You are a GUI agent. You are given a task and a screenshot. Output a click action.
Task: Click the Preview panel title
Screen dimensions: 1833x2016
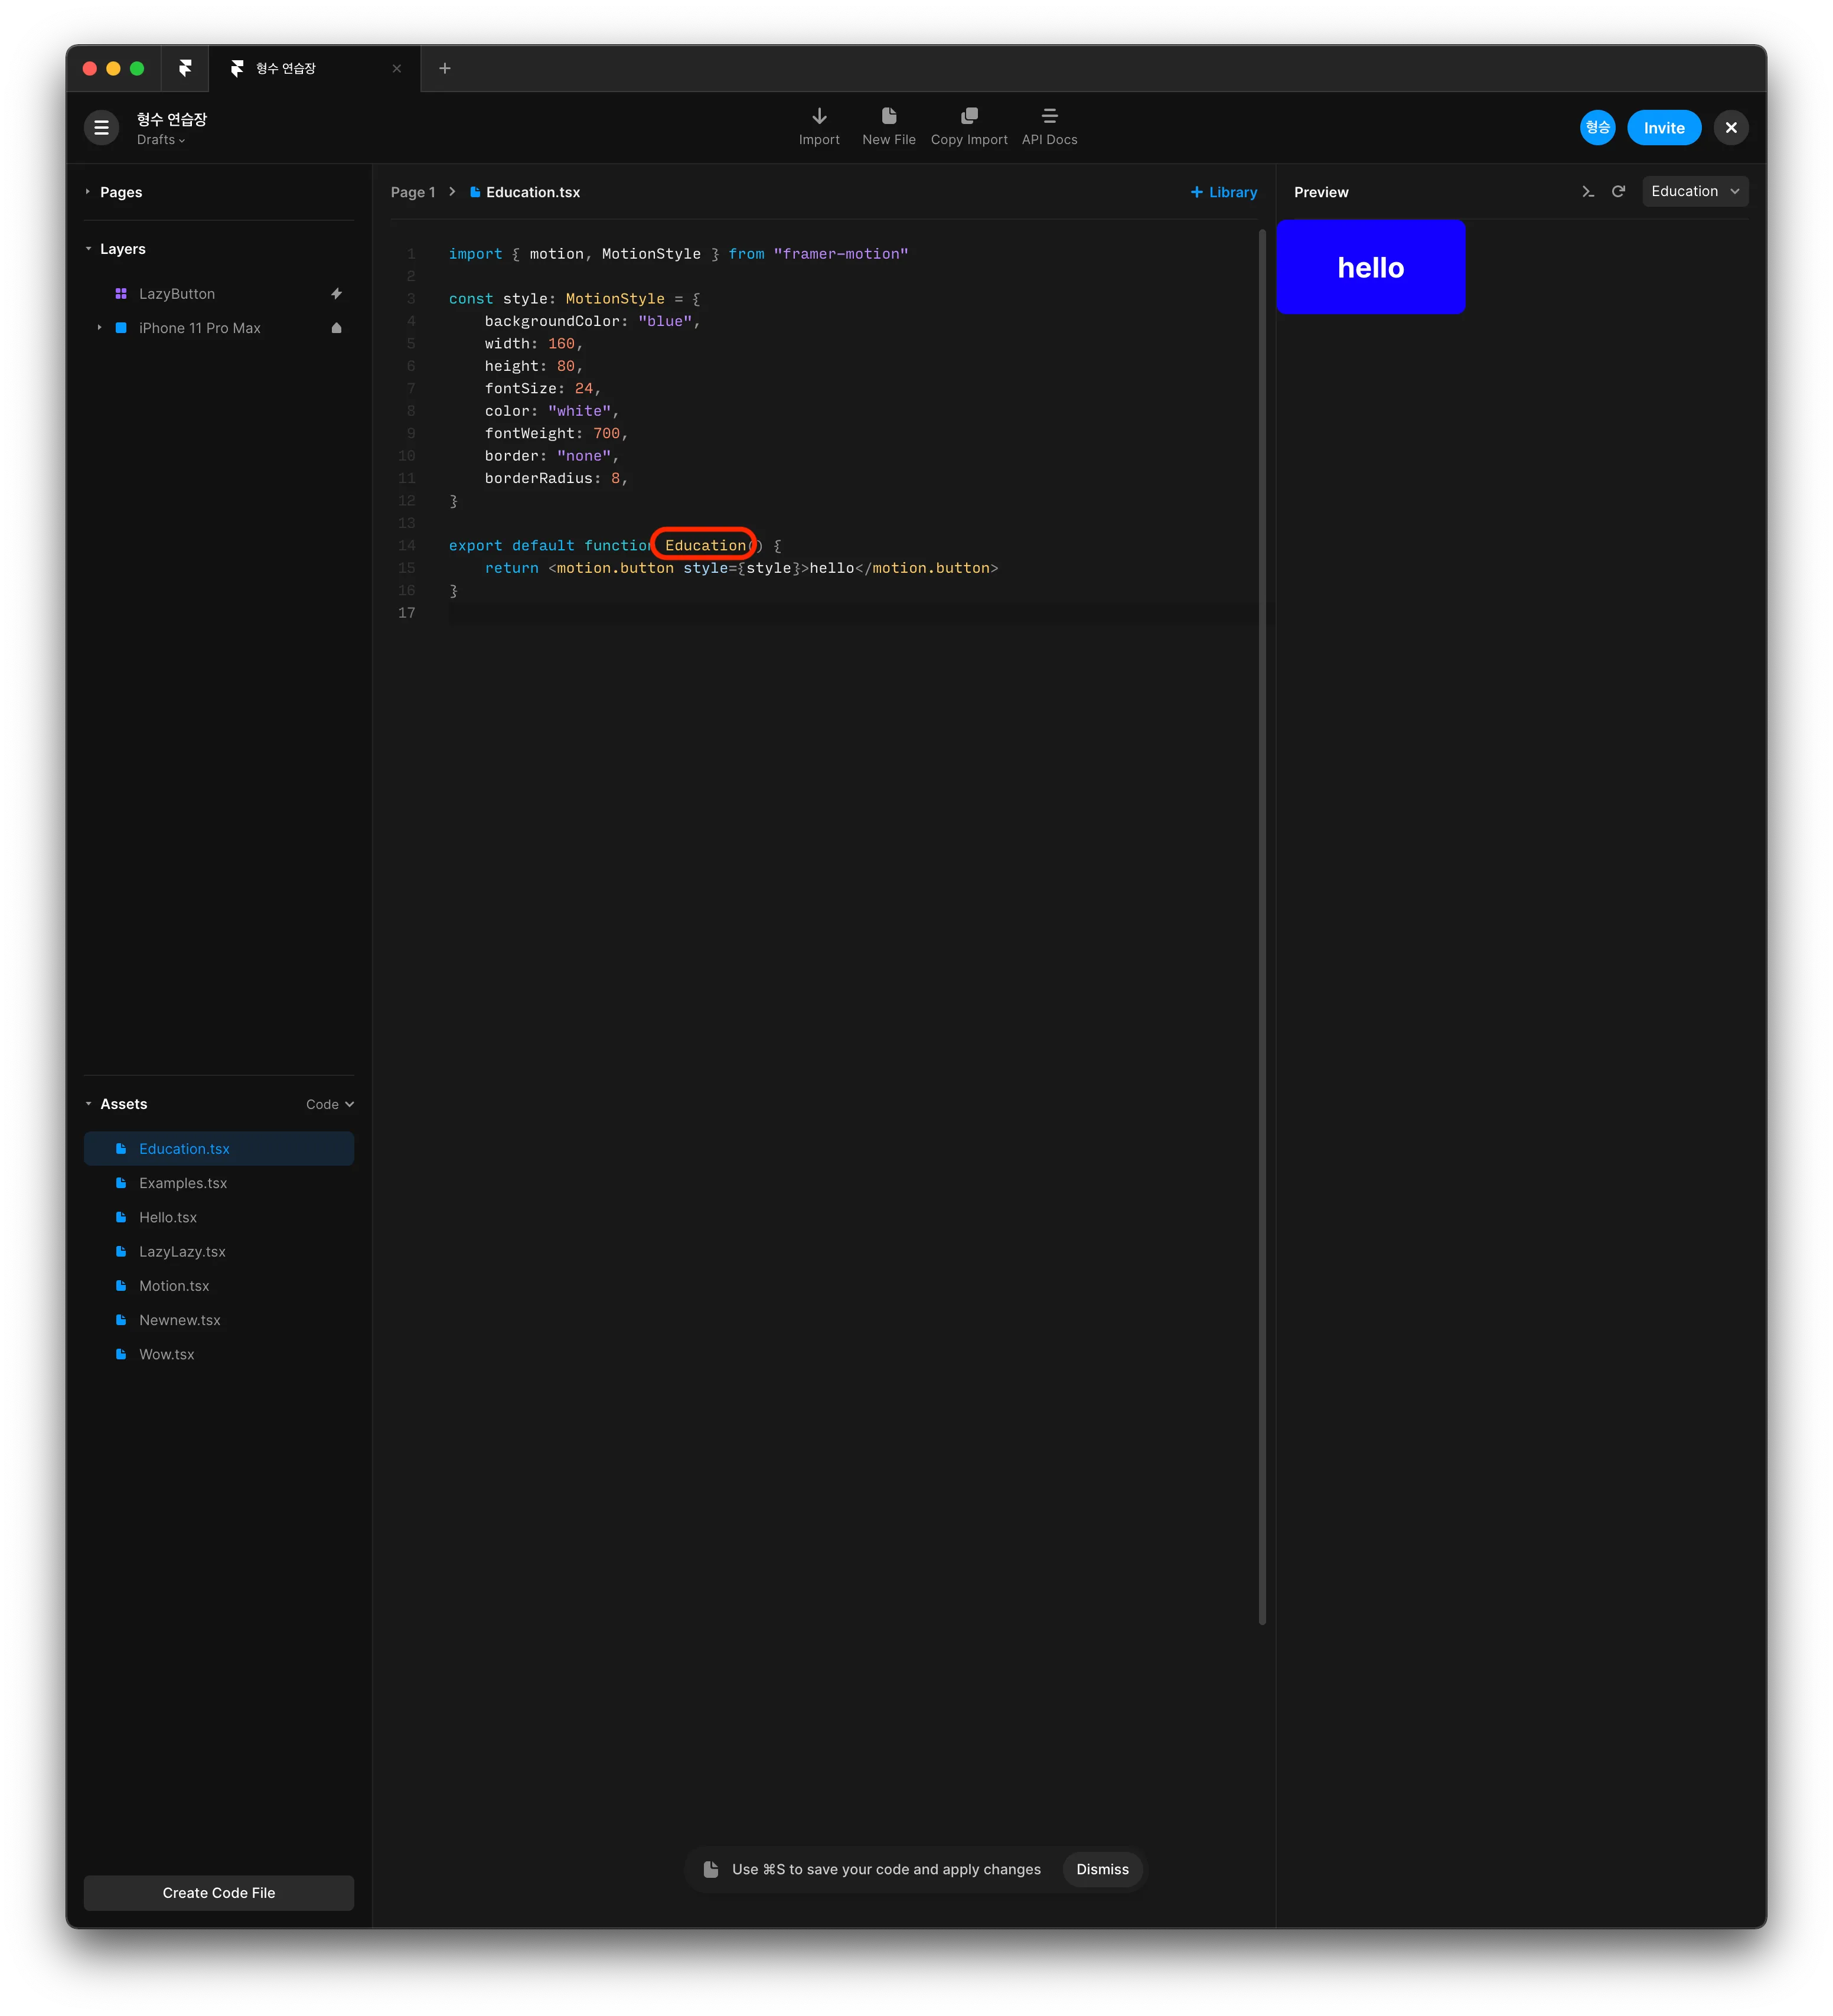pyautogui.click(x=1321, y=192)
